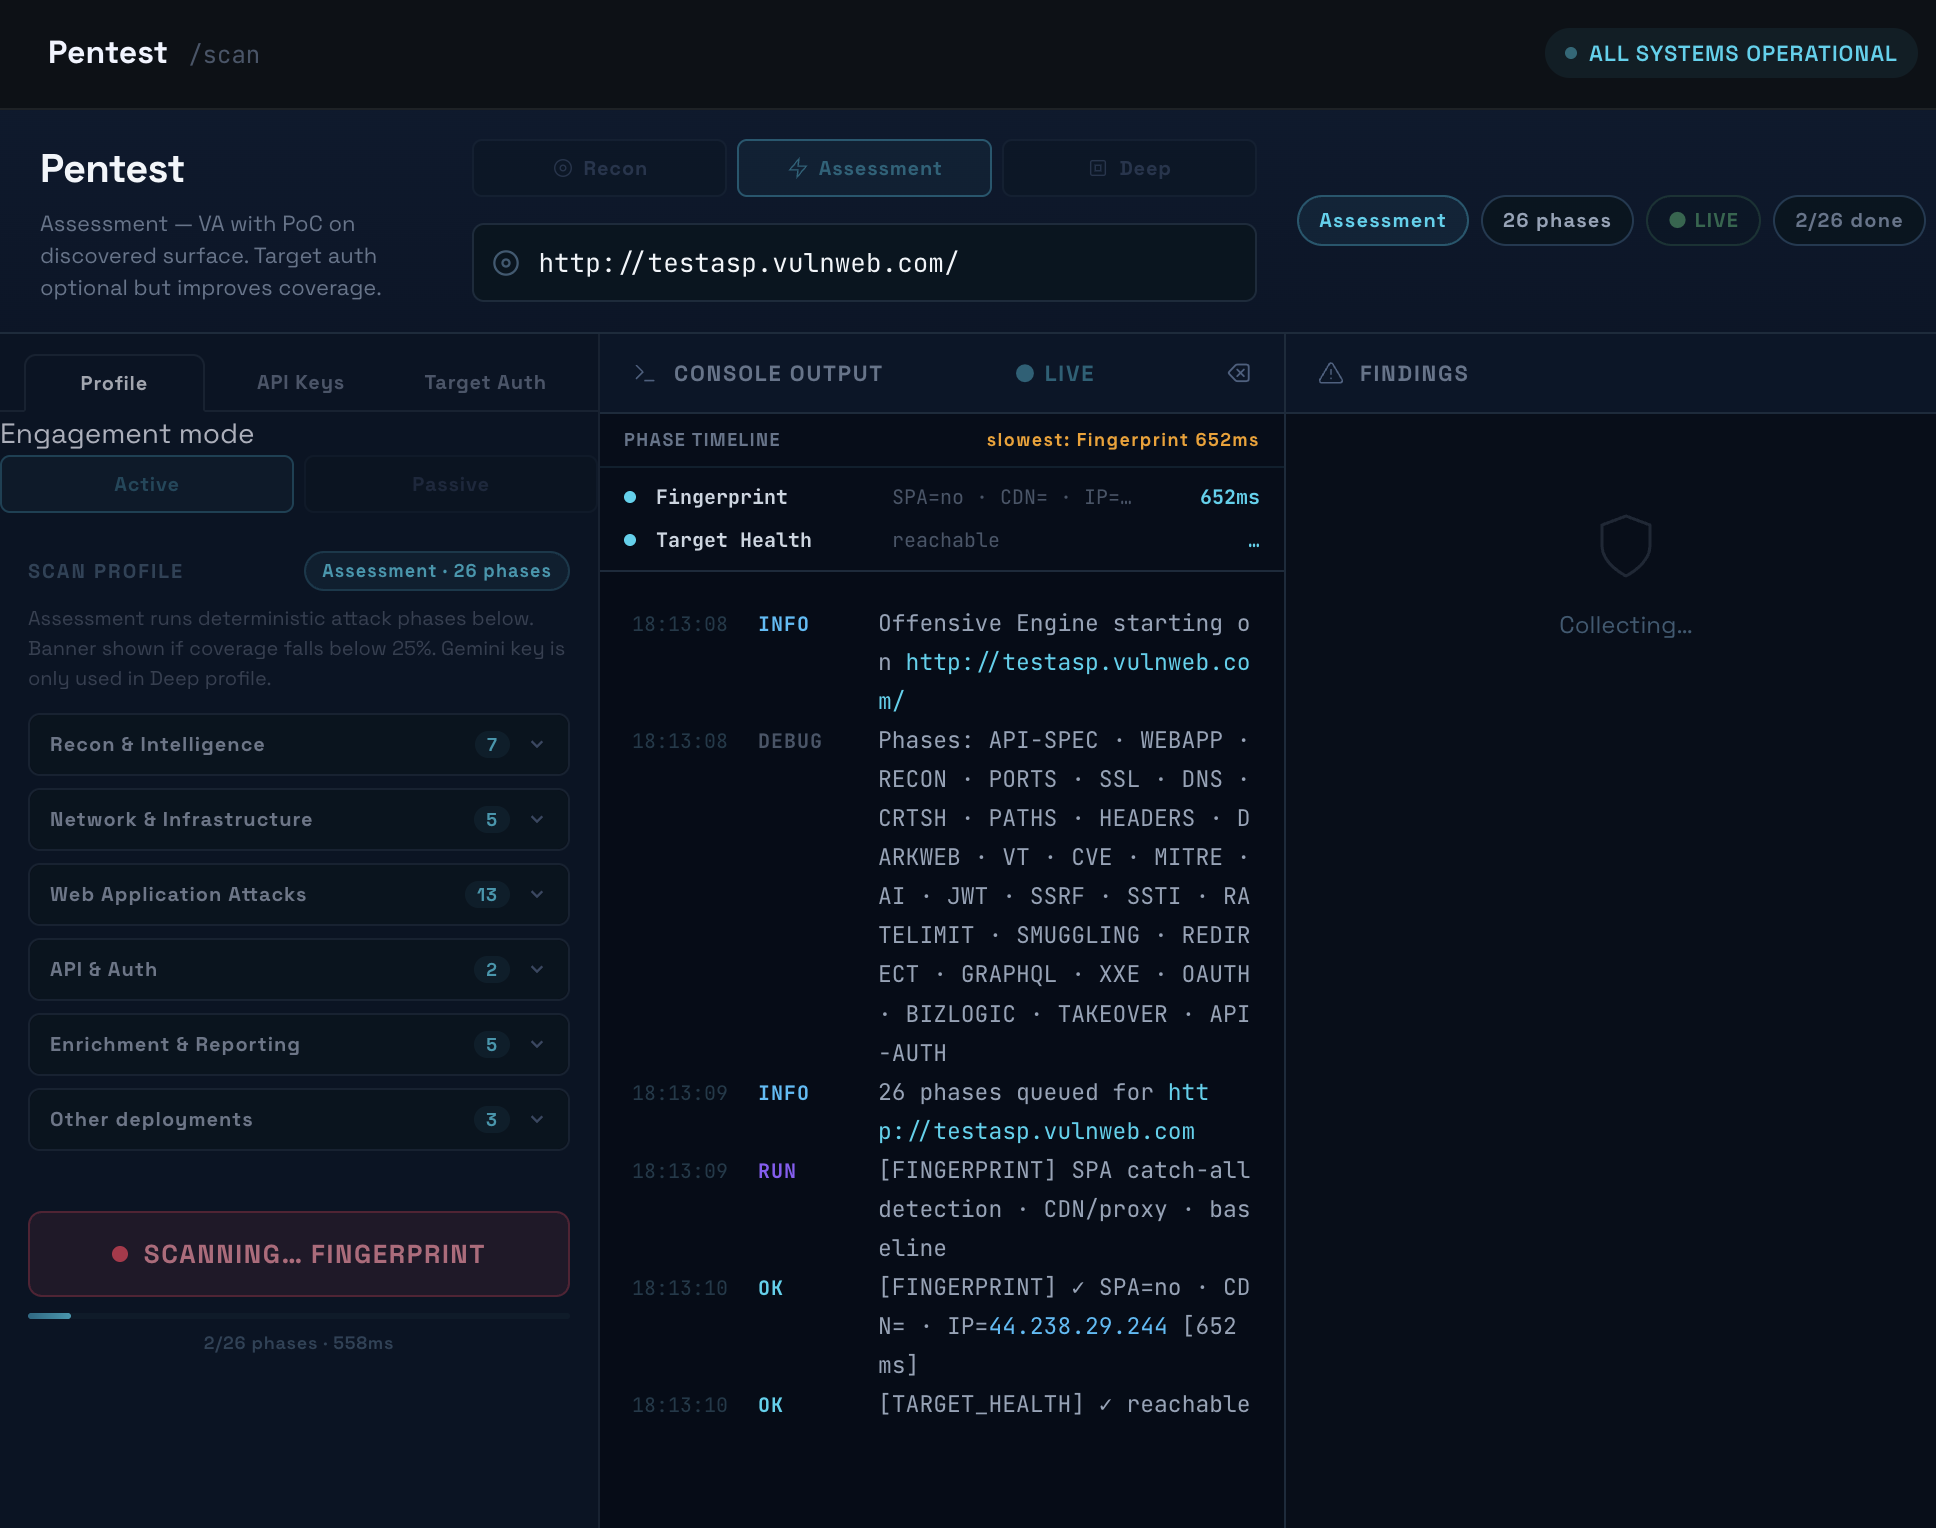
Task: Click the Findings warning triangle icon
Action: (1331, 373)
